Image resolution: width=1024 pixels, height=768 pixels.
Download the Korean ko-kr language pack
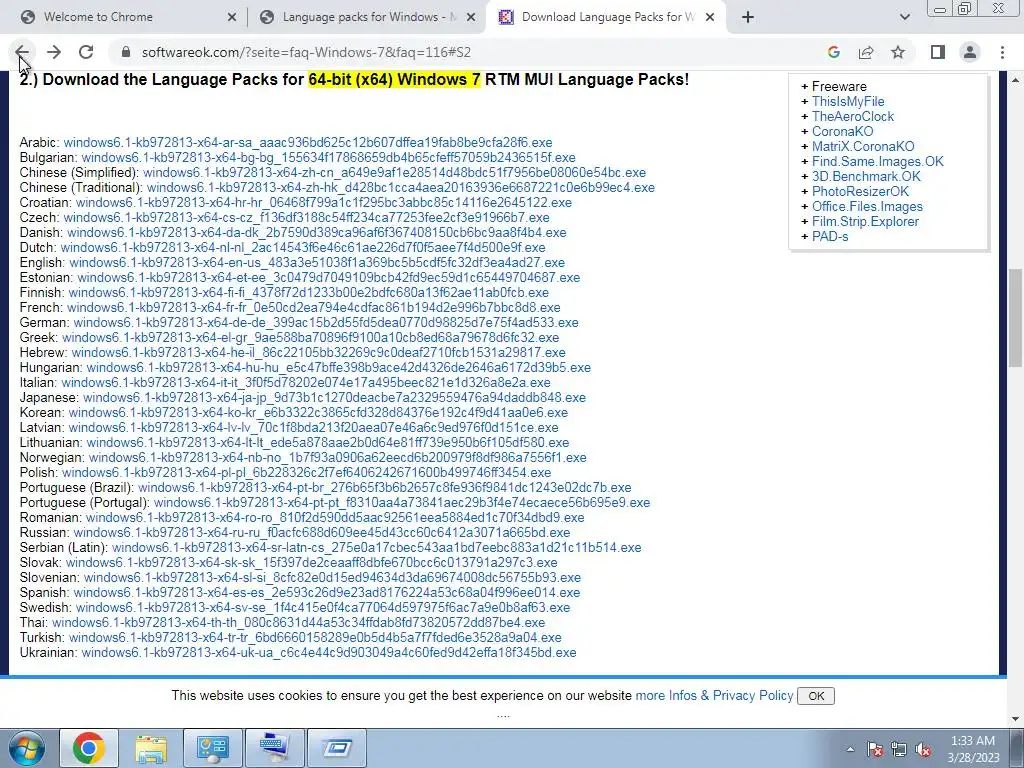pyautogui.click(x=318, y=413)
